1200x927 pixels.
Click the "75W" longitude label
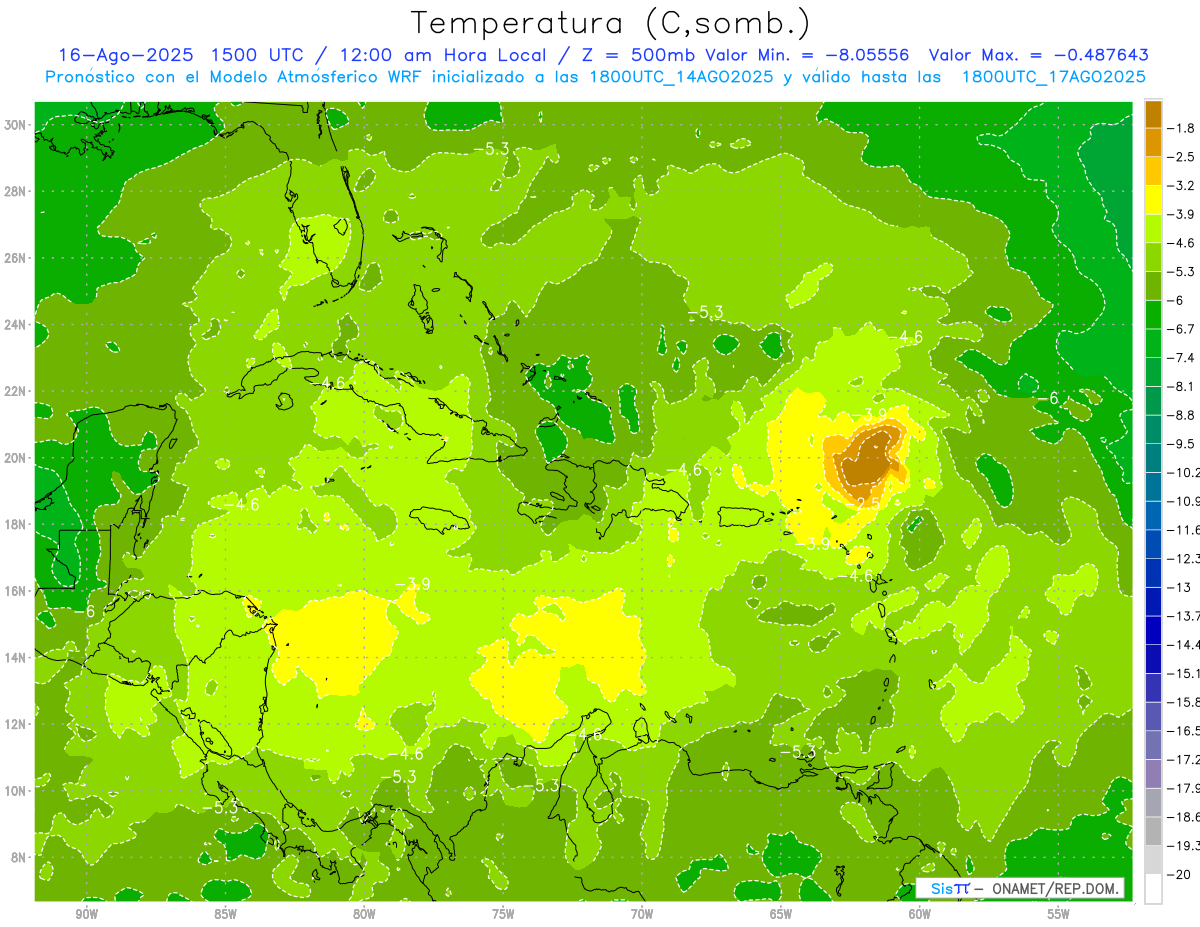503,914
